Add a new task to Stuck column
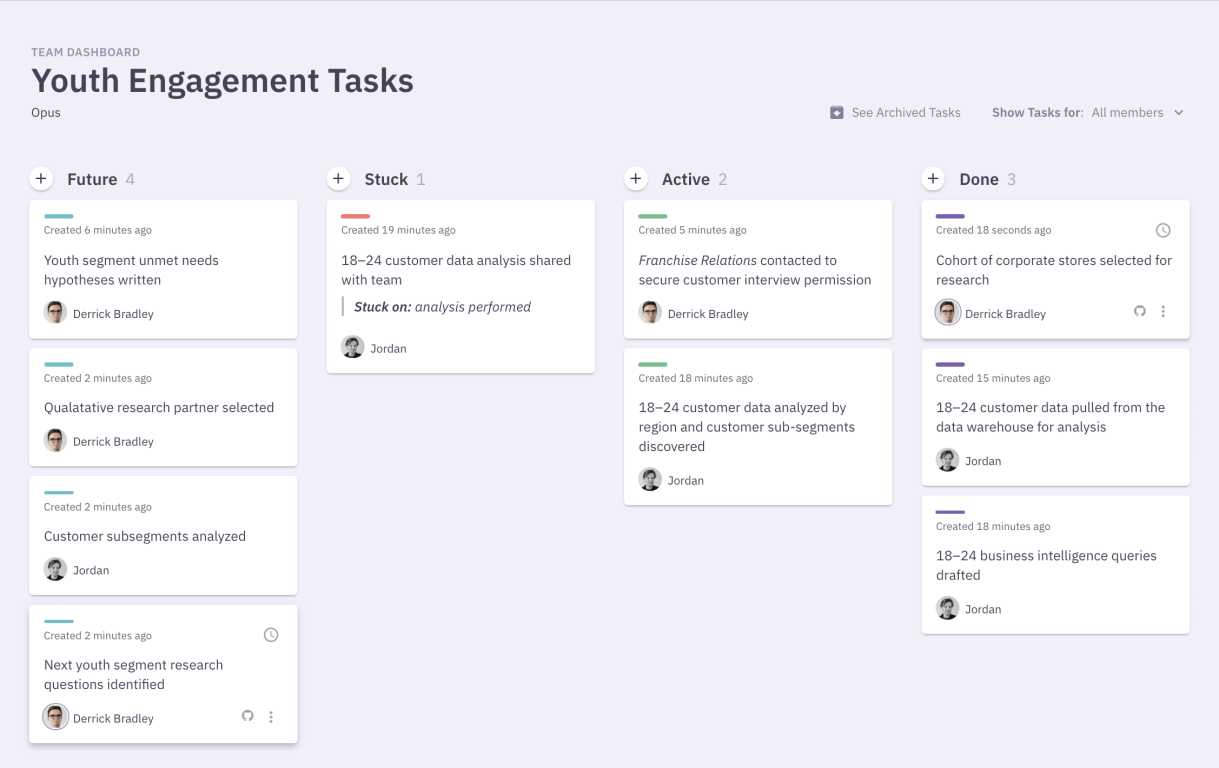The width and height of the screenshot is (1219, 768). click(x=338, y=179)
